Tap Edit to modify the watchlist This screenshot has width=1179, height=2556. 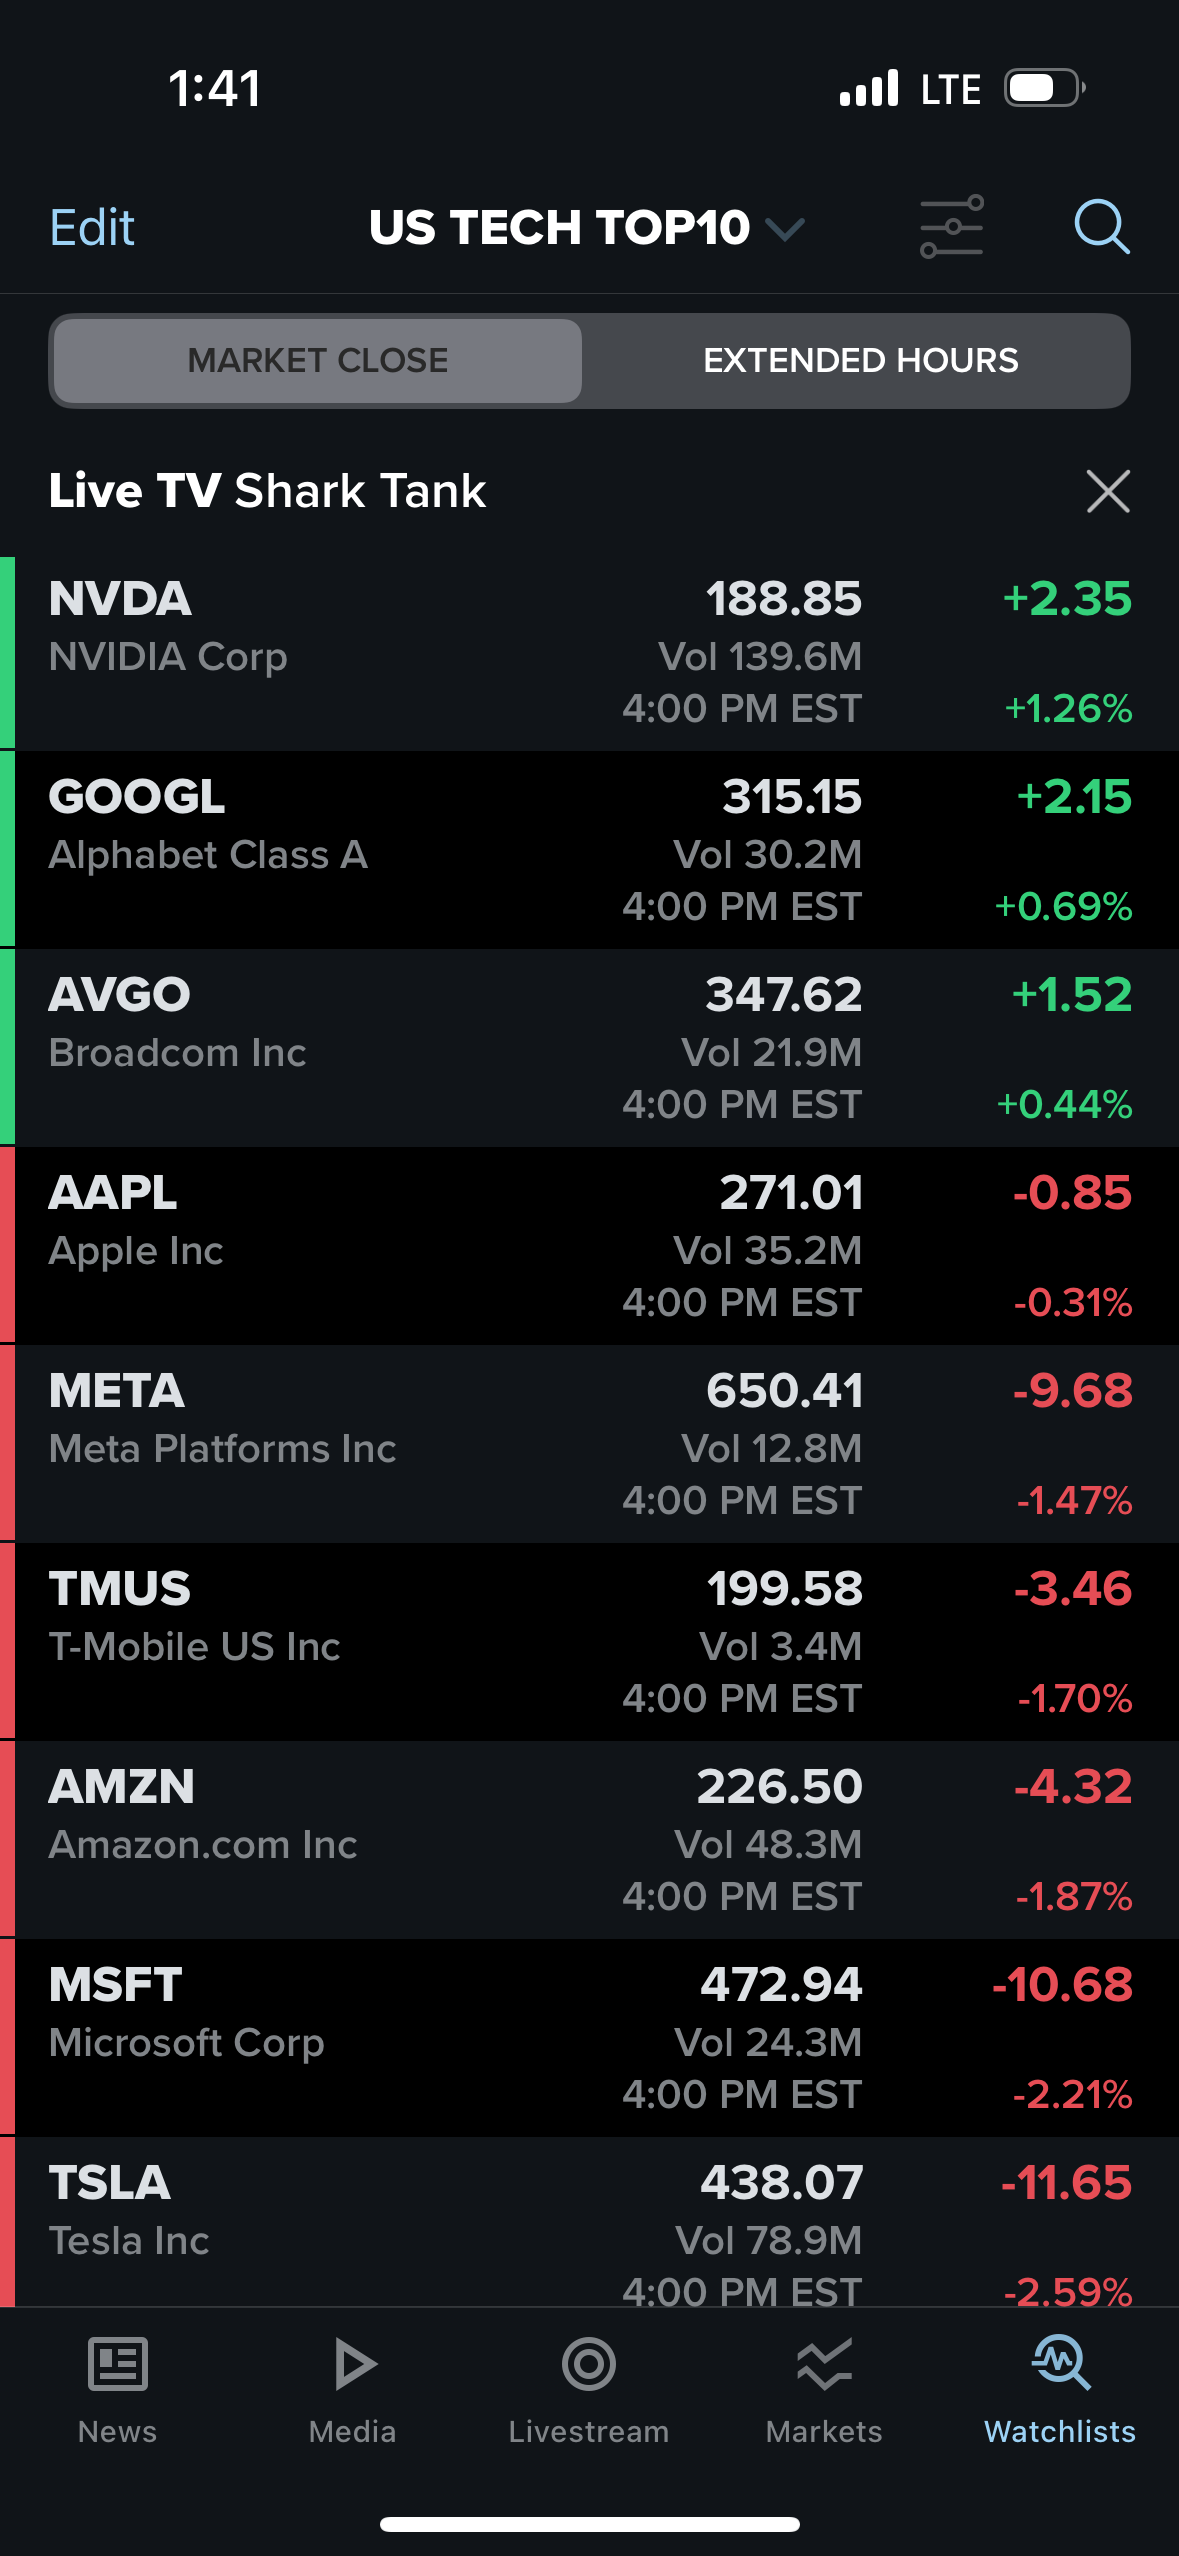pyautogui.click(x=92, y=228)
